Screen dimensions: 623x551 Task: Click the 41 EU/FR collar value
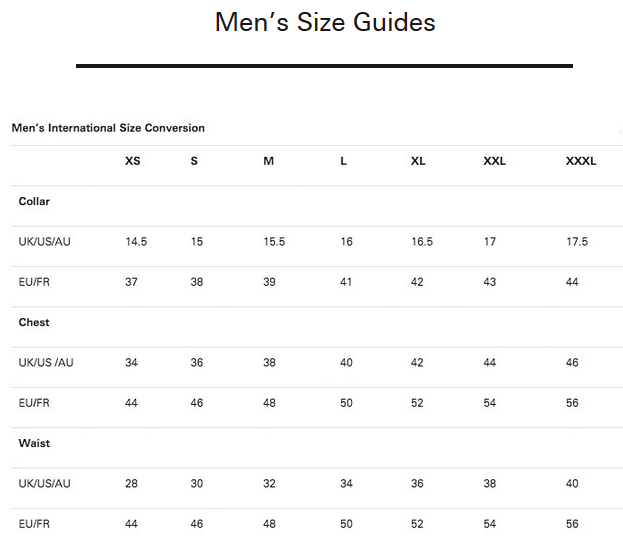(346, 282)
